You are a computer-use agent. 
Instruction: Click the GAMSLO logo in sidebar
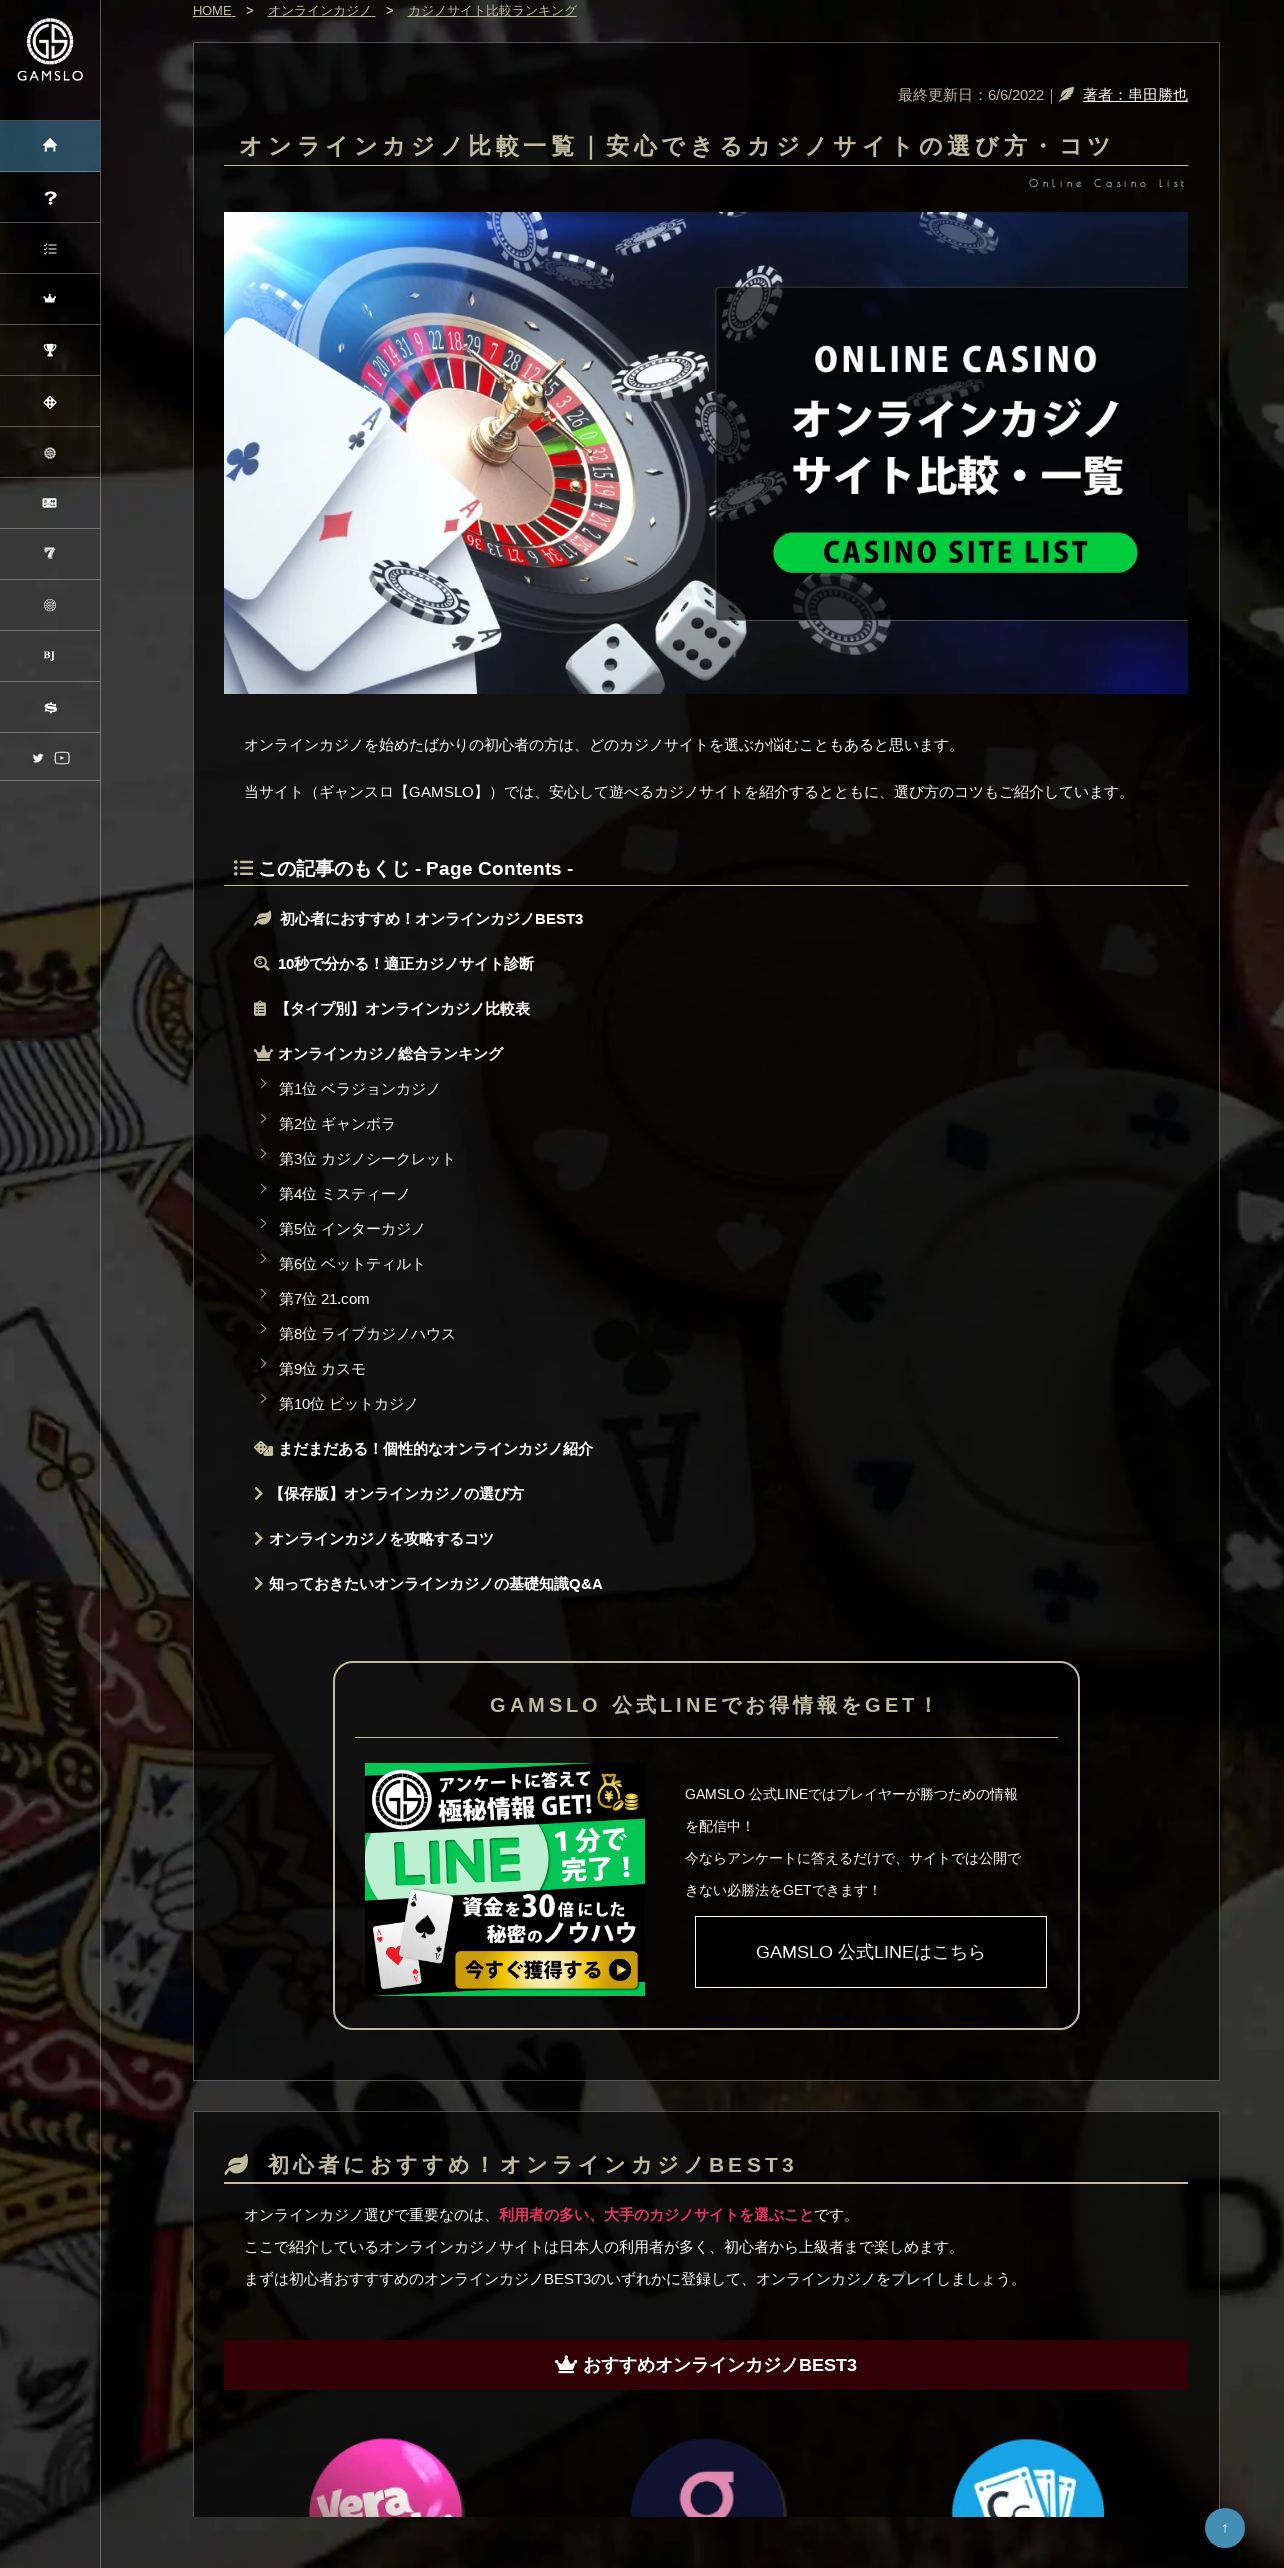click(50, 51)
